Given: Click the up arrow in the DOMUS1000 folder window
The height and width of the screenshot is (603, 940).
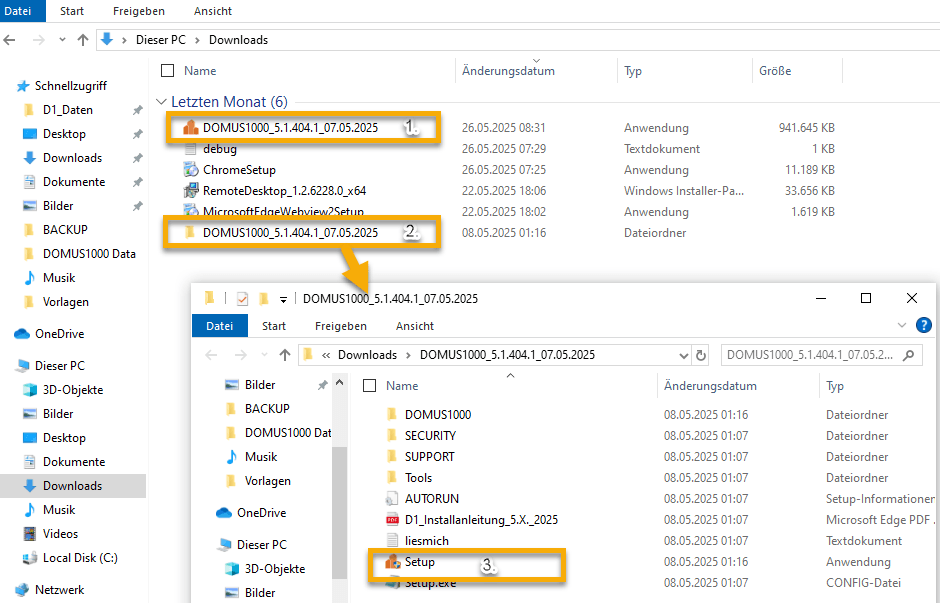Looking at the screenshot, I should click(x=285, y=355).
